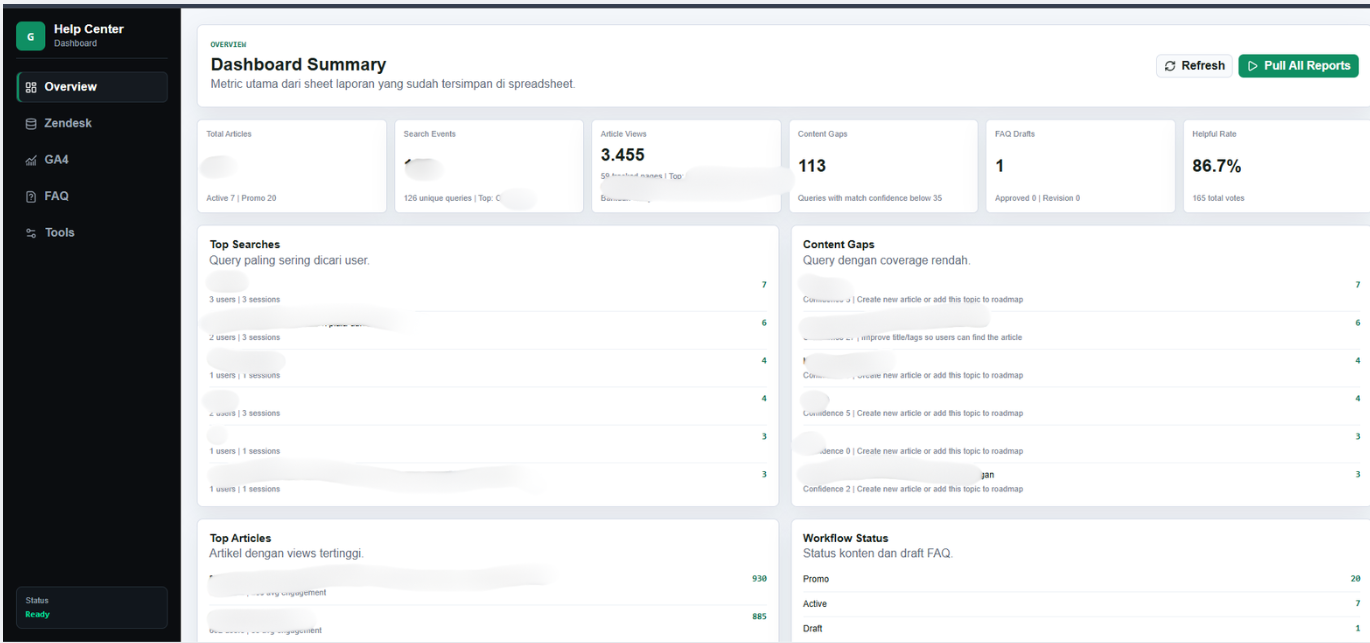Click the Help Center title
Image resolution: width=1370 pixels, height=643 pixels.
pos(89,29)
